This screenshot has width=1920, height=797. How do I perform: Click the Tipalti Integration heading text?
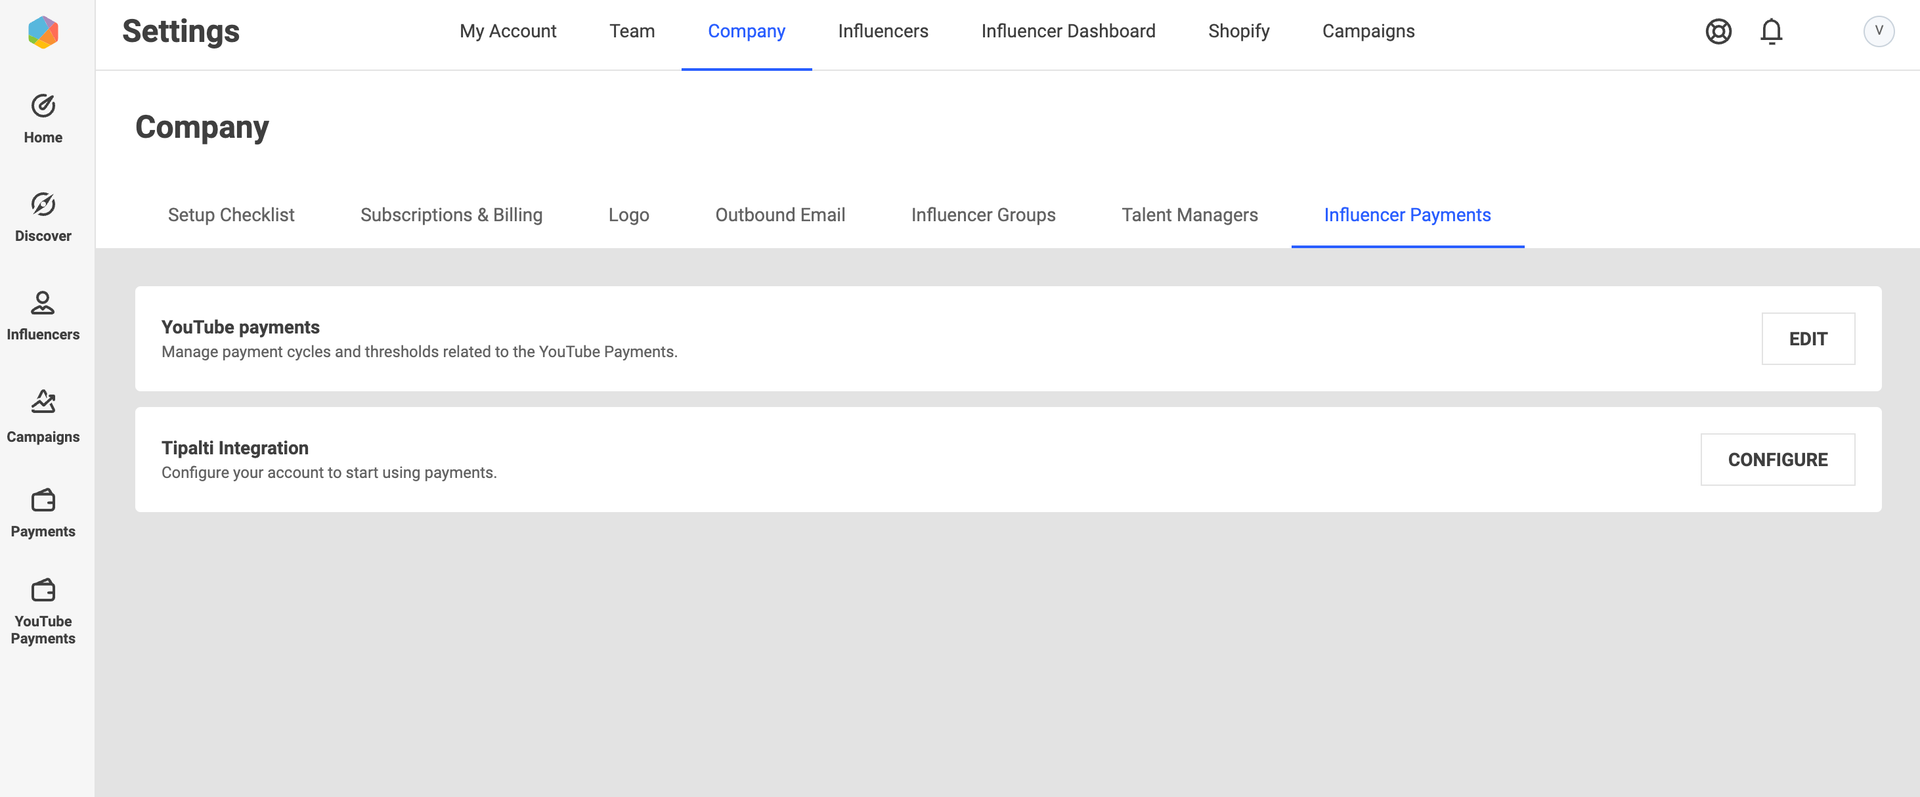pyautogui.click(x=235, y=448)
